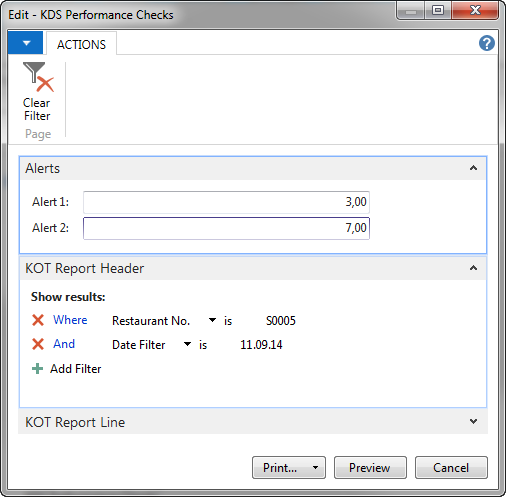Open the Date Filter field dropdown arrow
Screen dimensions: 506x497
pyautogui.click(x=188, y=344)
